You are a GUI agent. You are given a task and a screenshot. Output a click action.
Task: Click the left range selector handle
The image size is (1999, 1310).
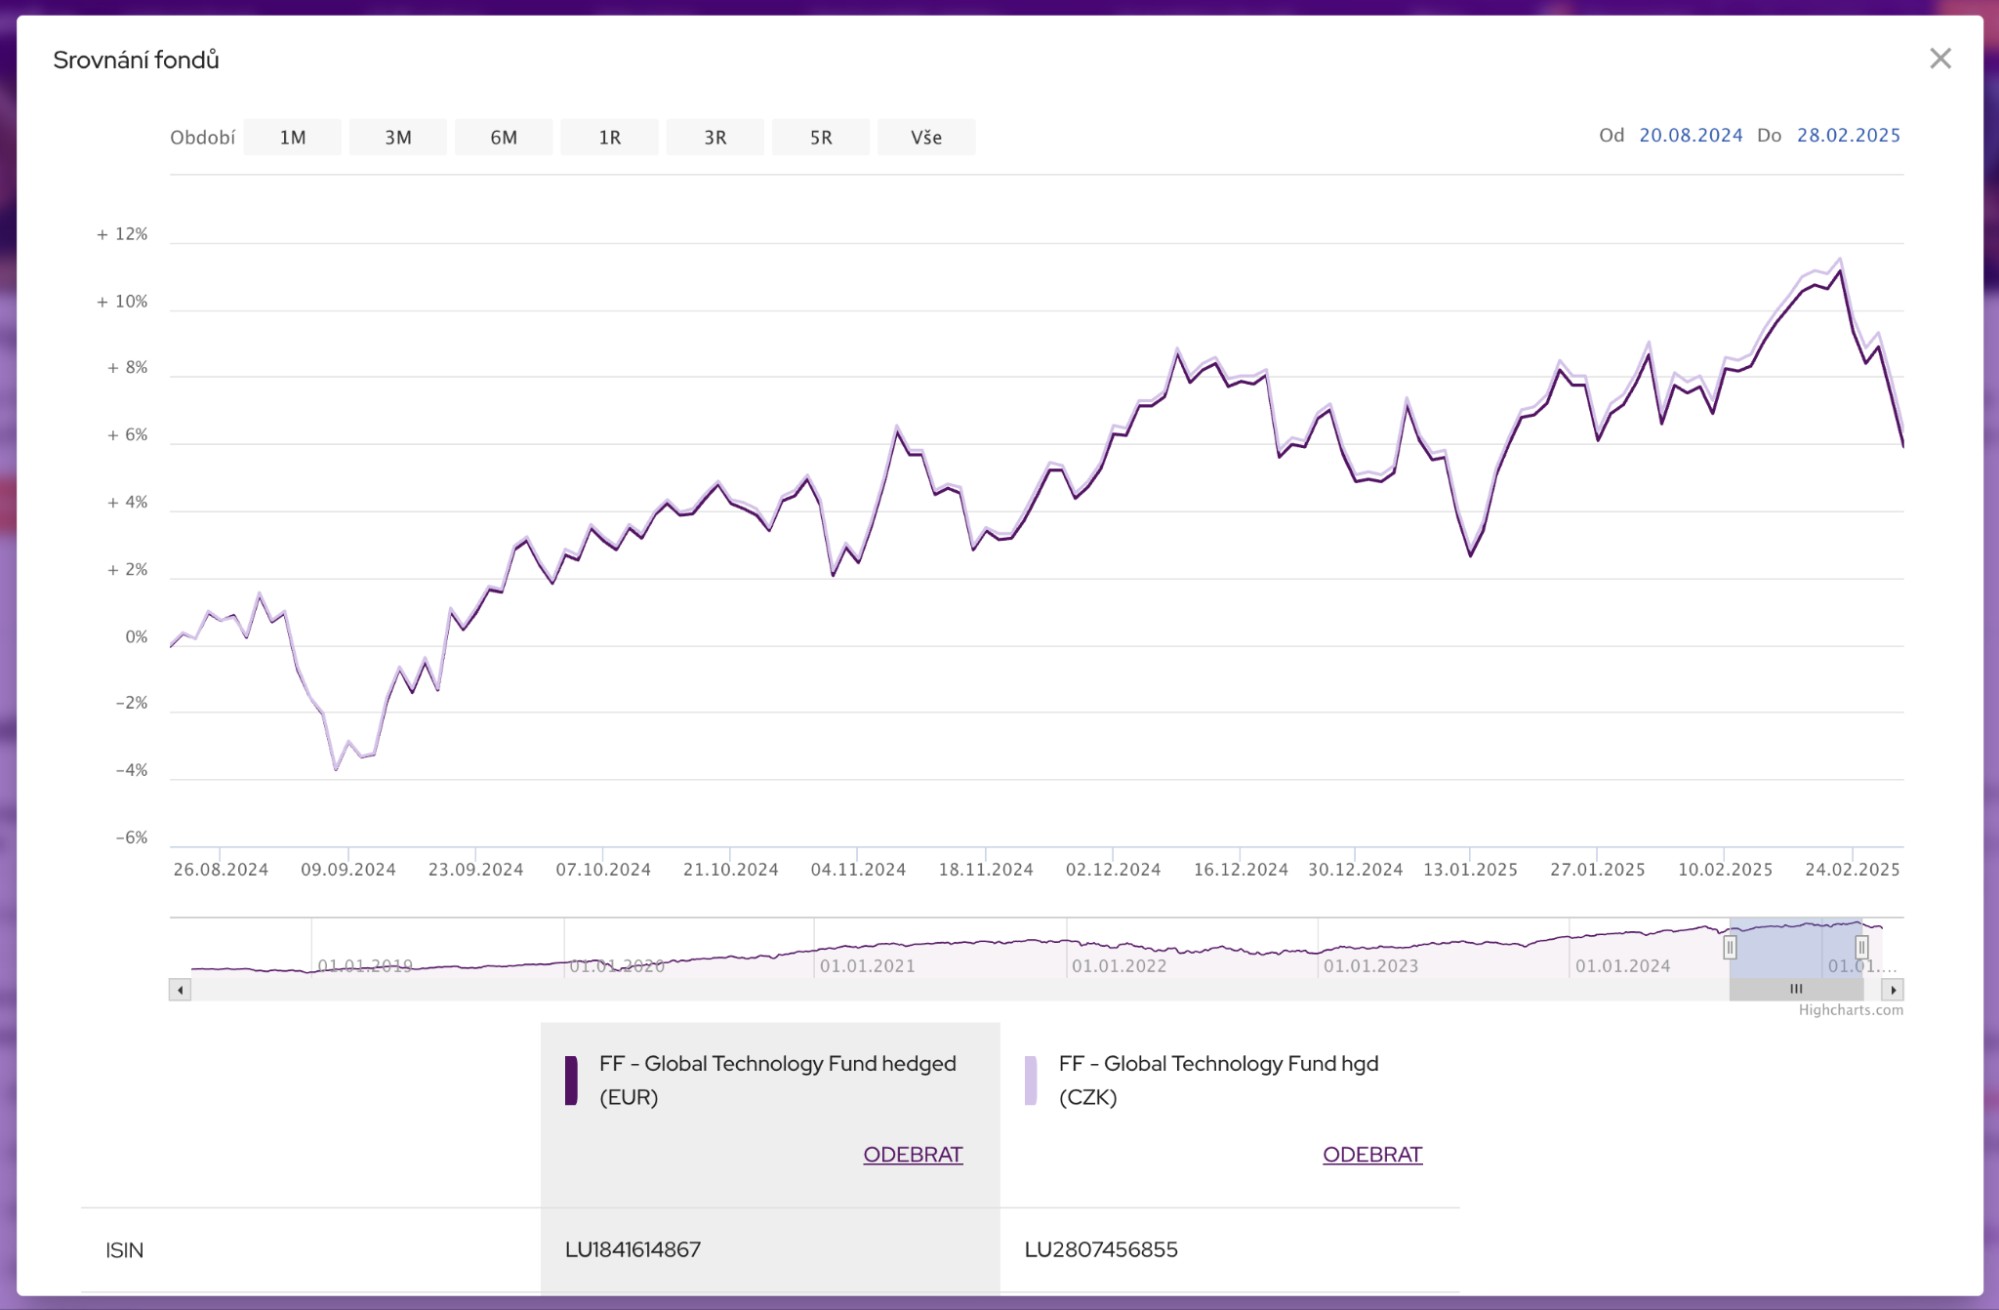[1729, 947]
